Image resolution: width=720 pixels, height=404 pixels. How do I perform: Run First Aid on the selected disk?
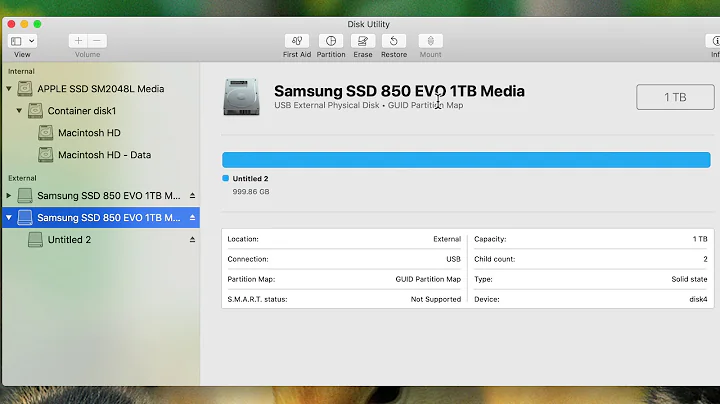(297, 41)
